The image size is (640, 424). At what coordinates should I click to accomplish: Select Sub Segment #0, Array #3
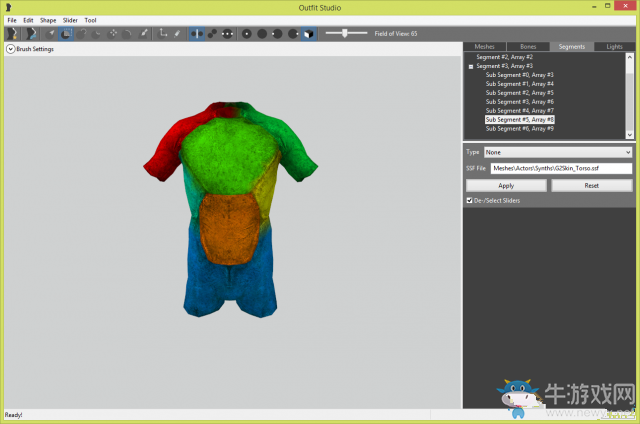tap(520, 75)
